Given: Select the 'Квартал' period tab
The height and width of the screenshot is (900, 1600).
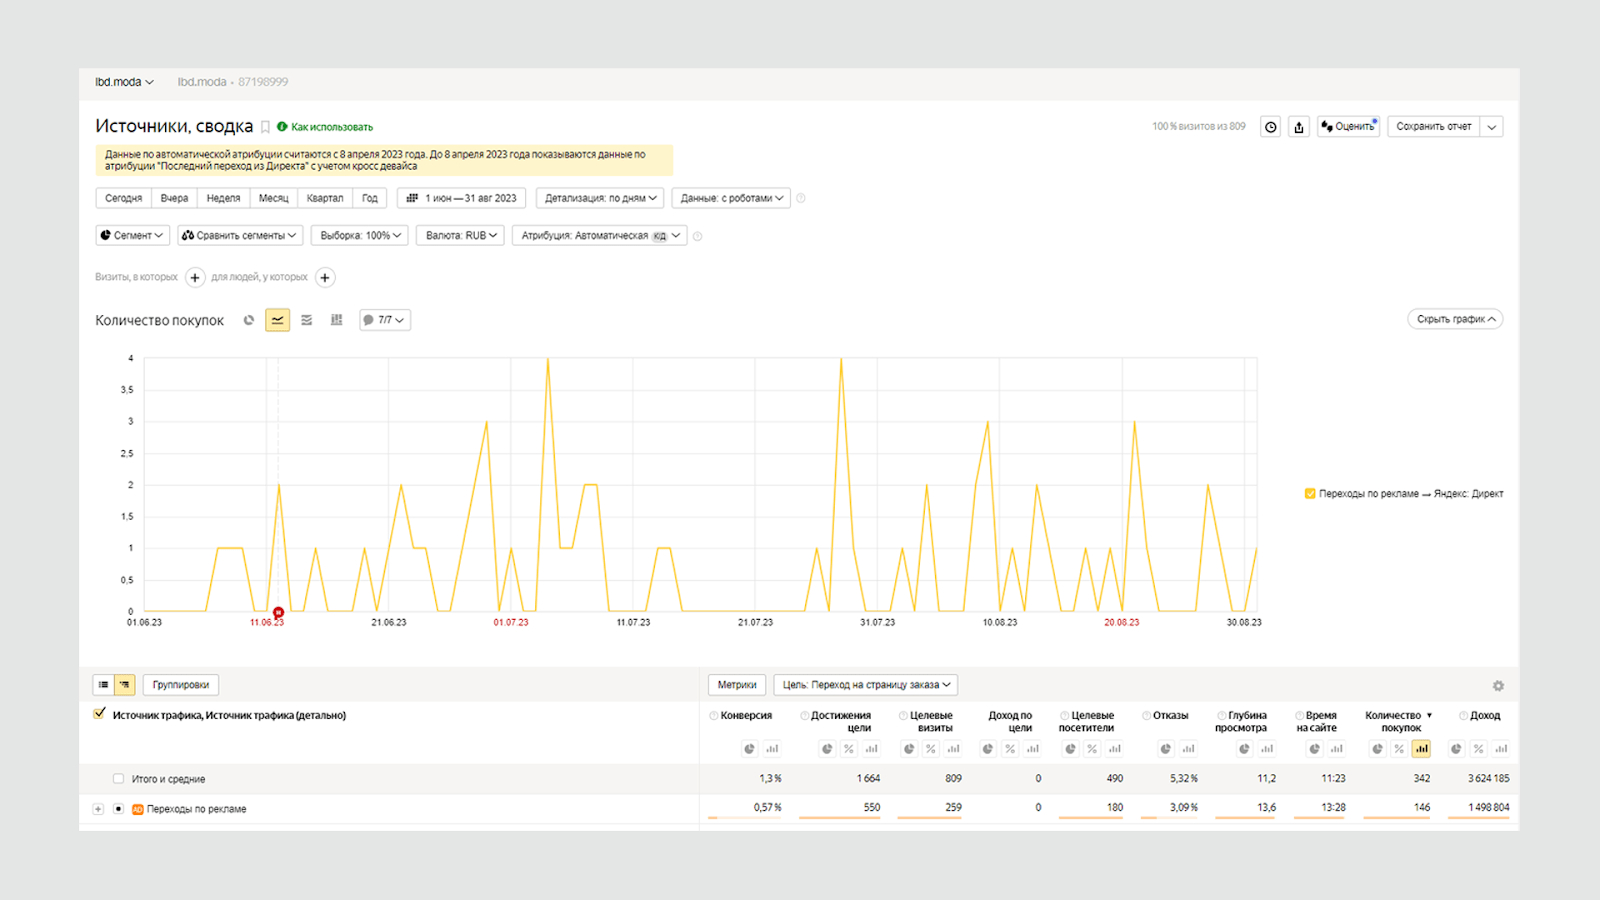Looking at the screenshot, I should (x=324, y=198).
